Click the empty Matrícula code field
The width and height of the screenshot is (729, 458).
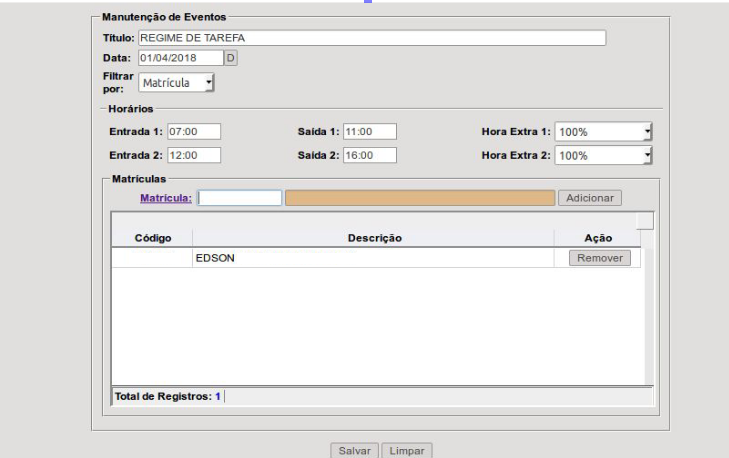click(x=239, y=198)
